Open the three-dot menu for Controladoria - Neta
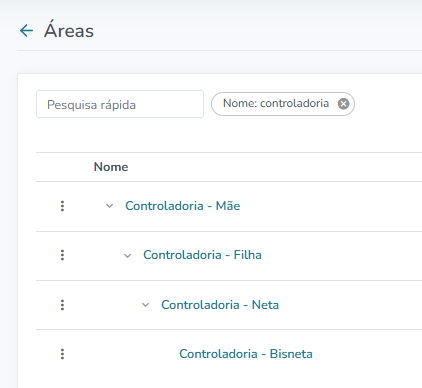The image size is (422, 388). click(62, 305)
